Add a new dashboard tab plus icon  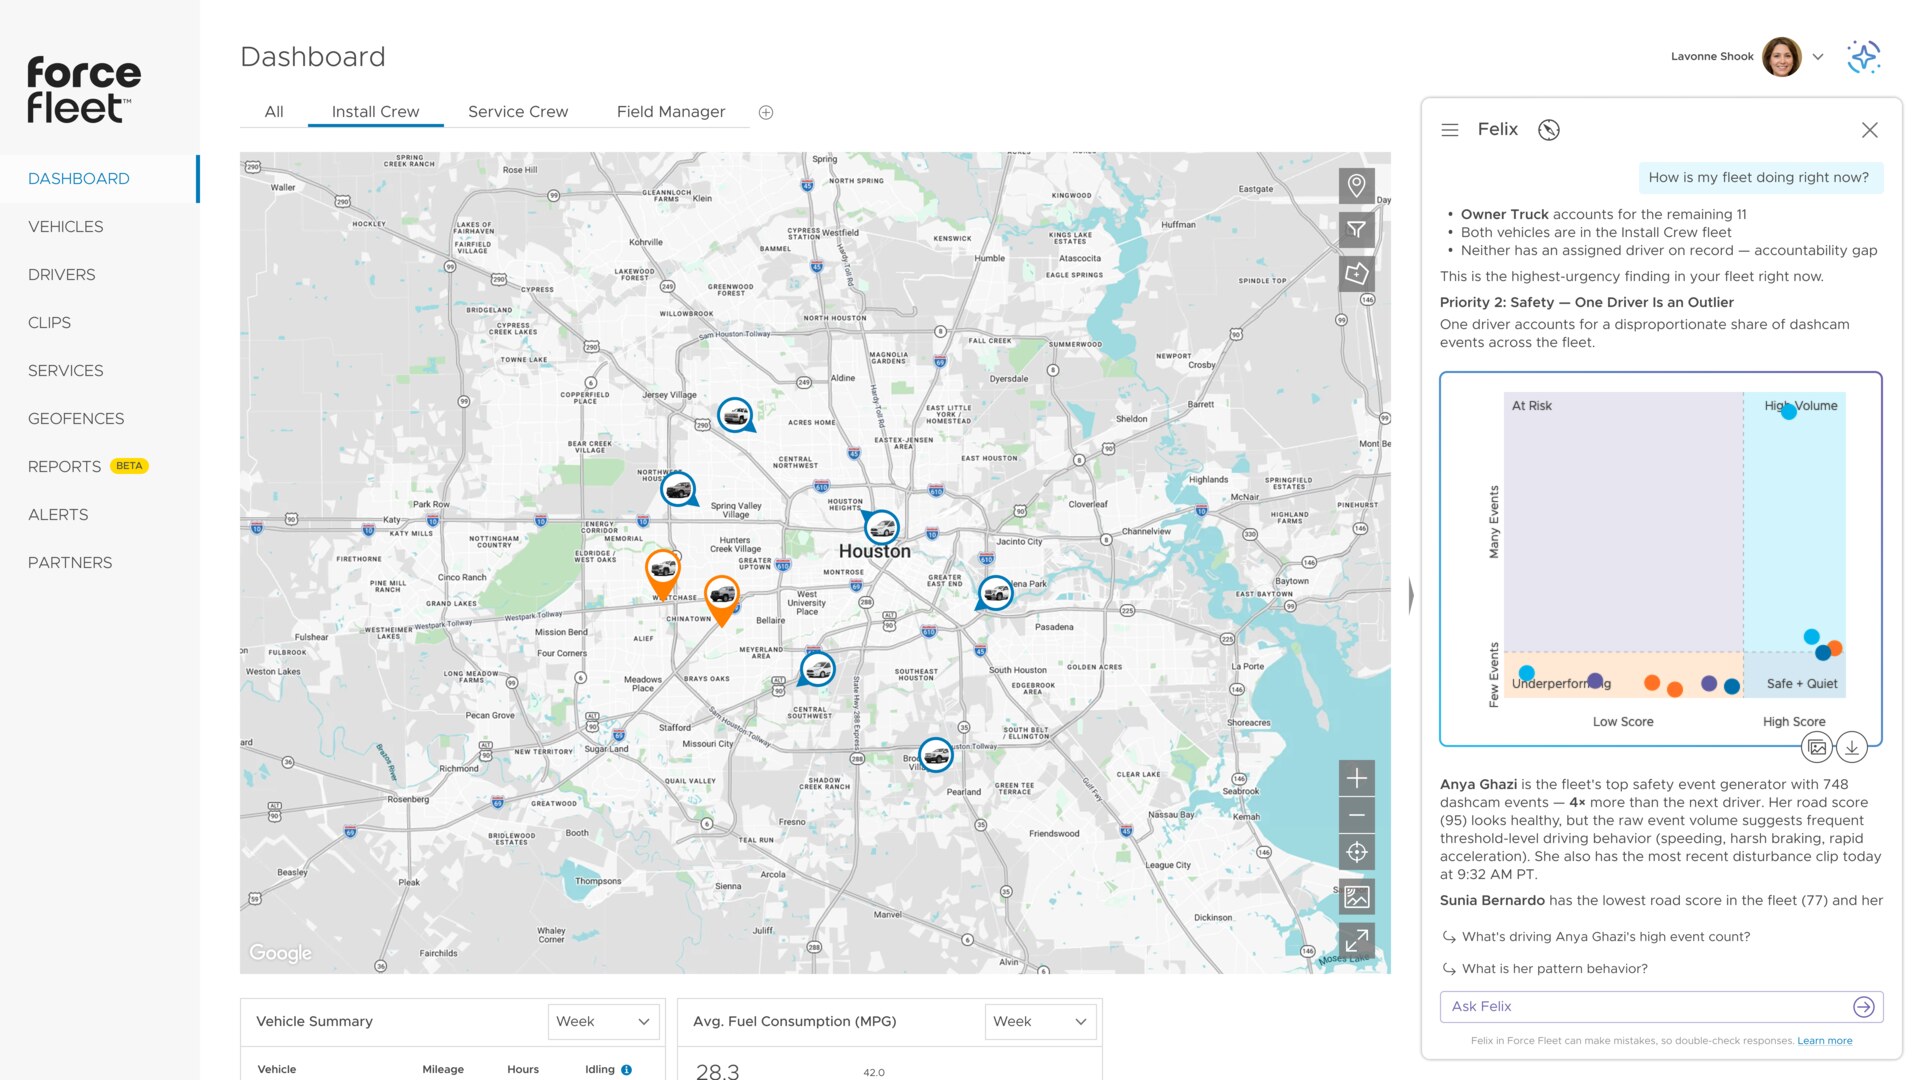(x=766, y=113)
